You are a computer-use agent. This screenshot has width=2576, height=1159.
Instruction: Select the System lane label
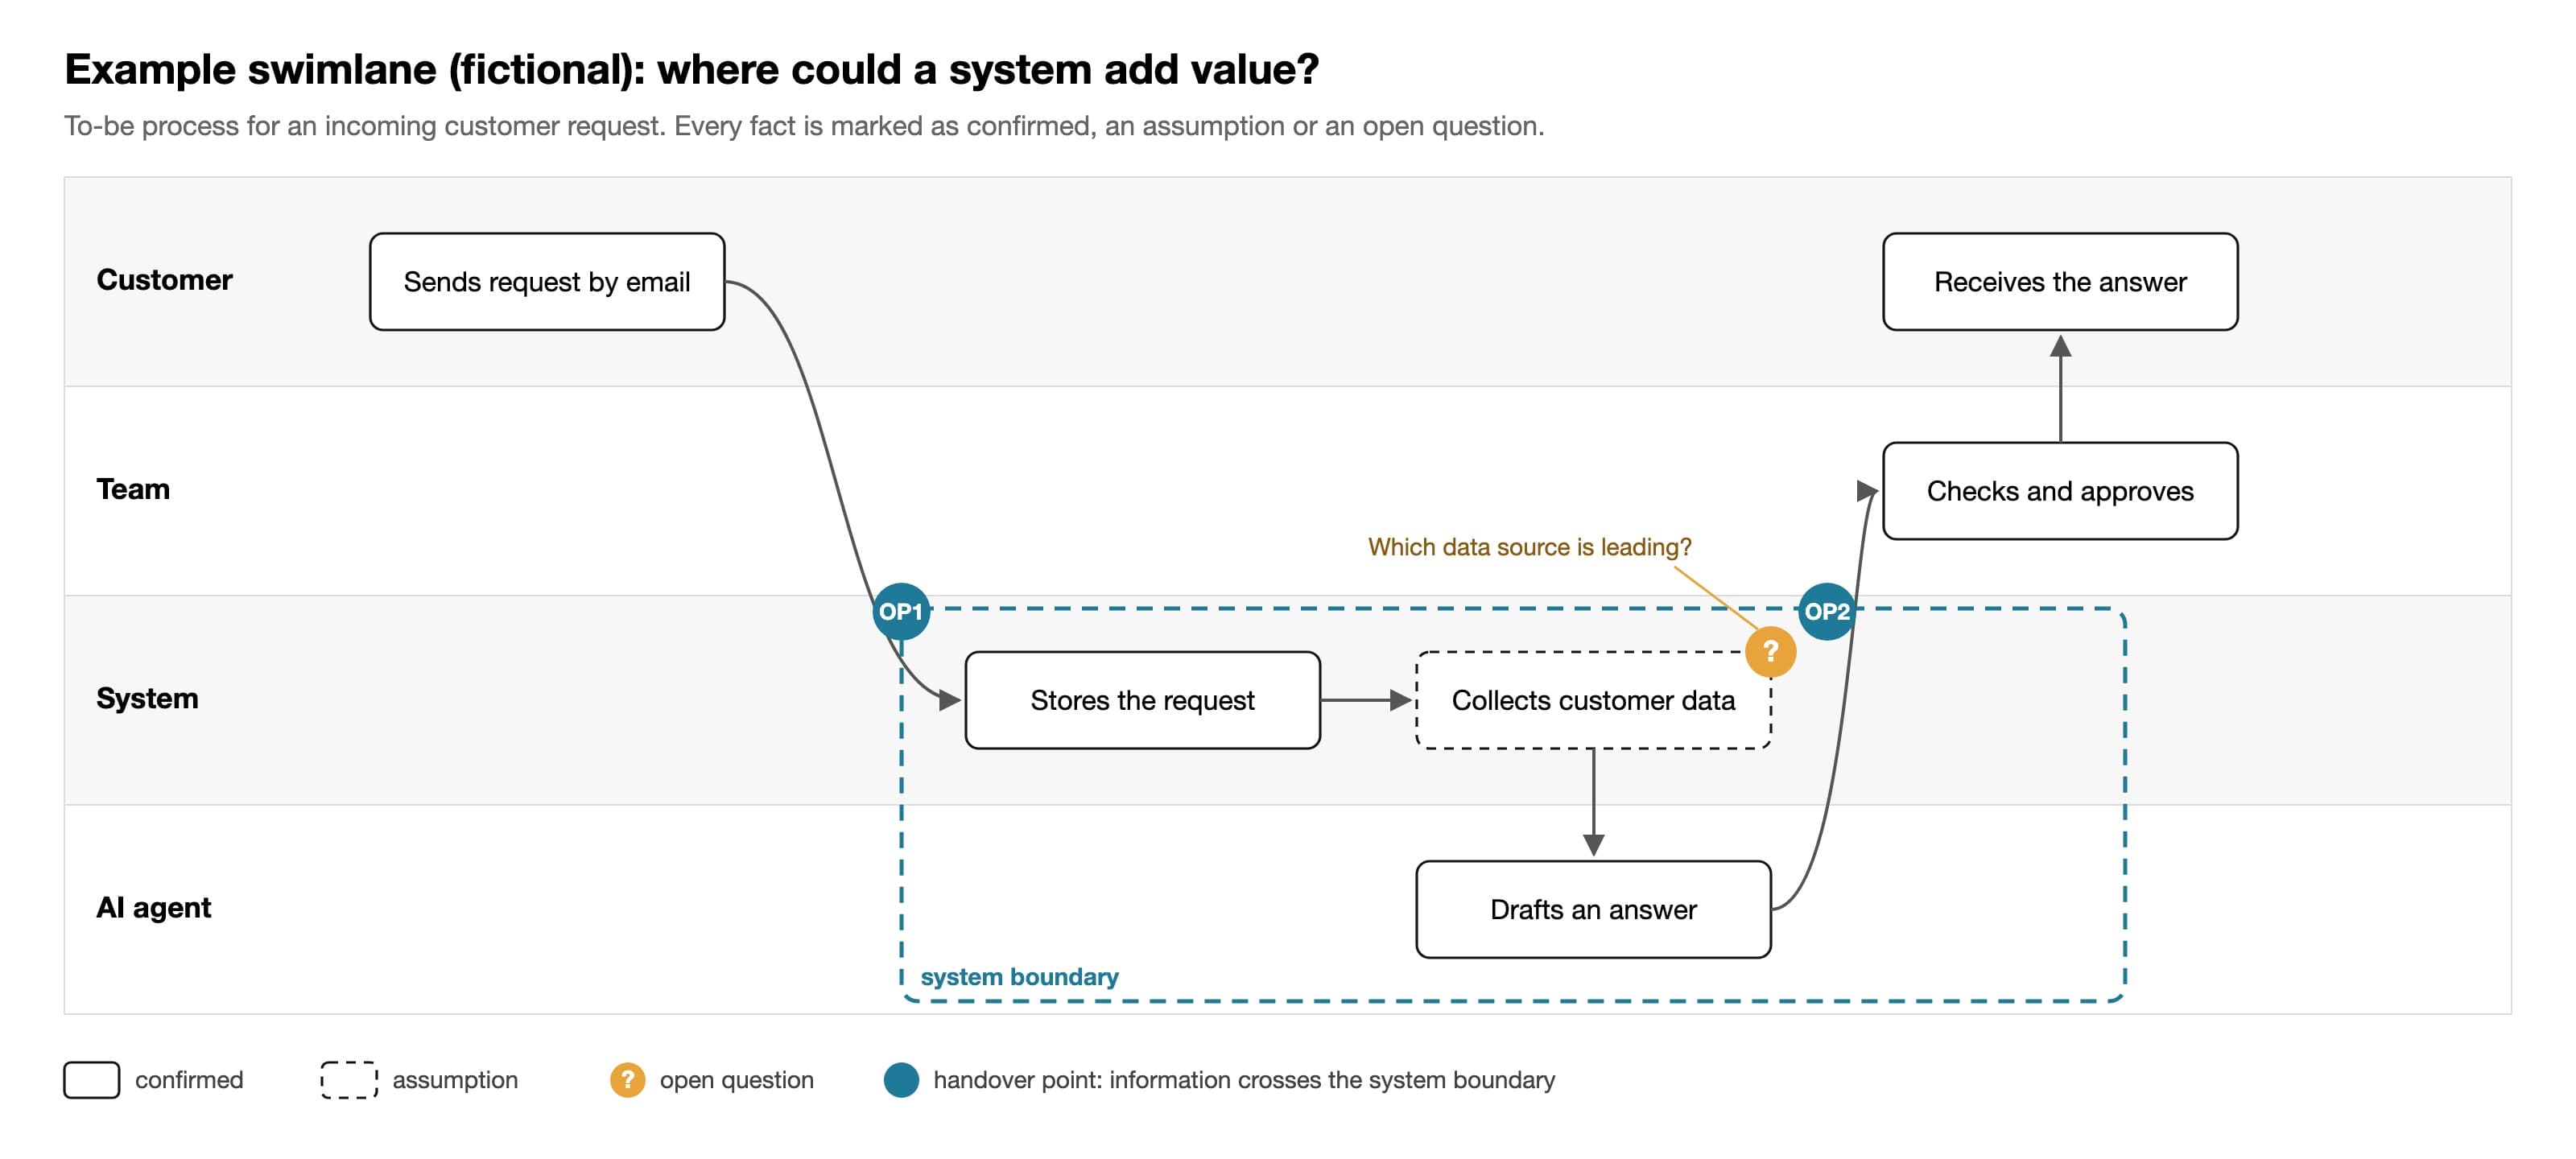tap(147, 698)
